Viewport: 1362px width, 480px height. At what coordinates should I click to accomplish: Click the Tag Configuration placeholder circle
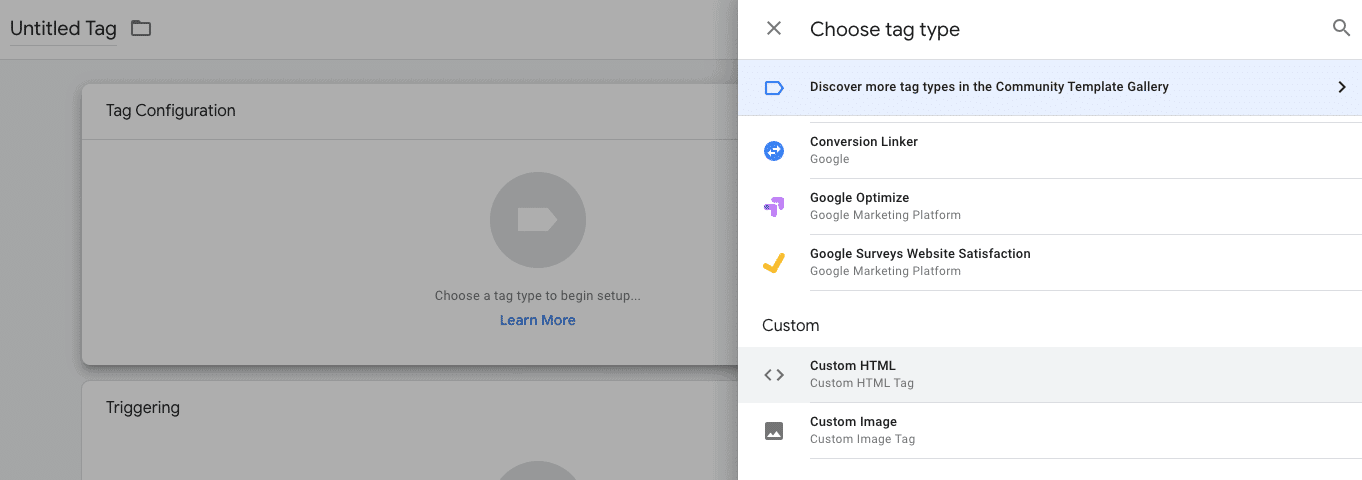[538, 220]
